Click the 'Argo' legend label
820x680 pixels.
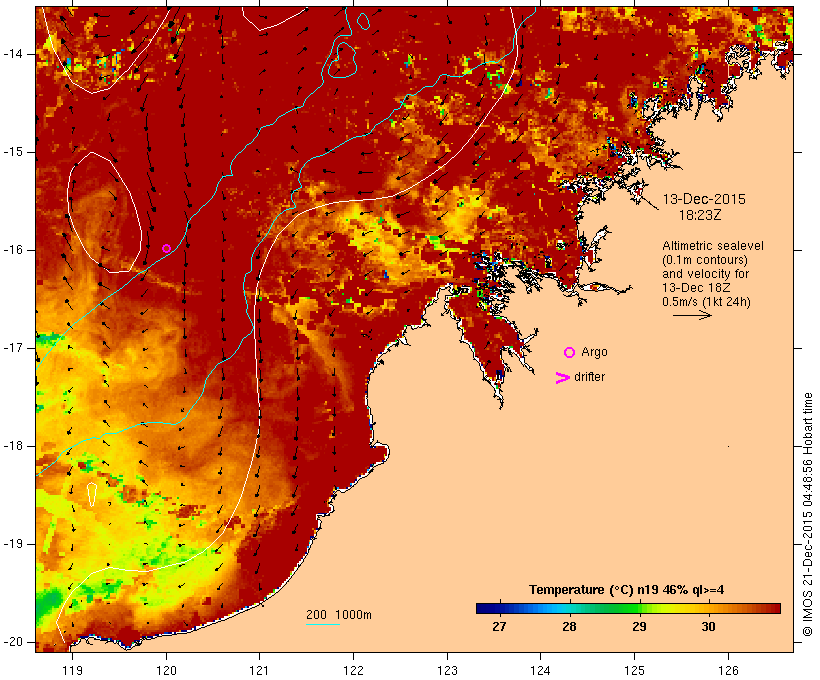(595, 352)
